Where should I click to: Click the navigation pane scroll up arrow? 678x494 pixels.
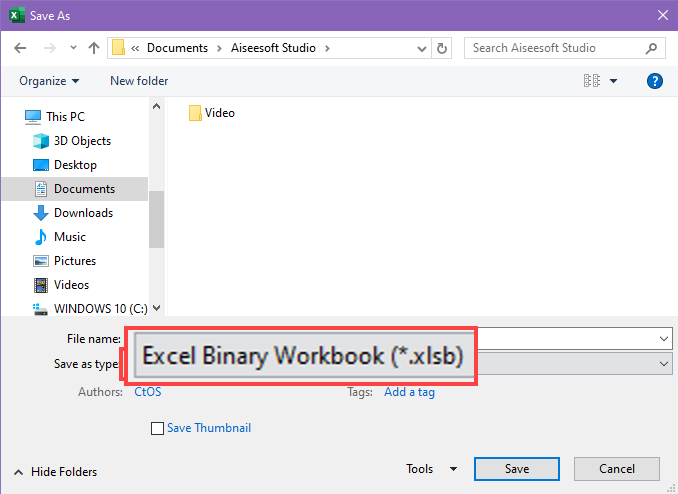click(157, 106)
